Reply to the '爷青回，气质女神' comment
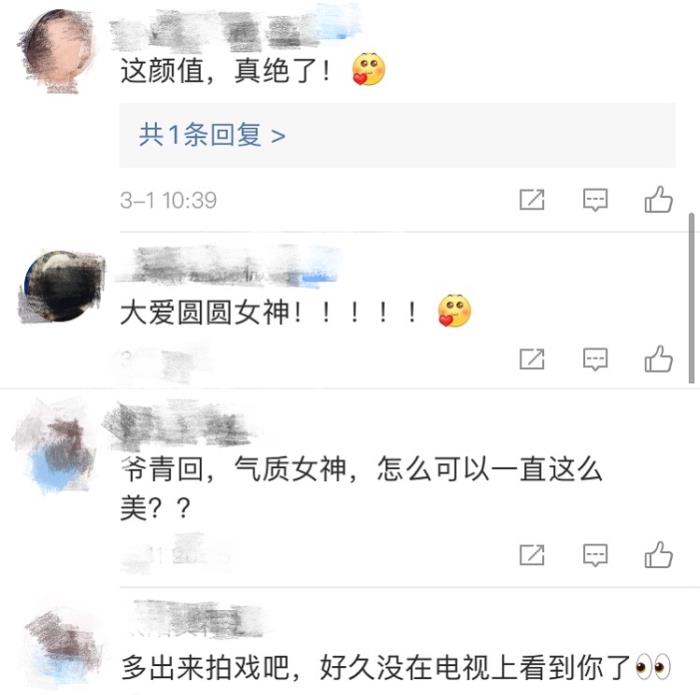This screenshot has height=695, width=700. tap(595, 555)
